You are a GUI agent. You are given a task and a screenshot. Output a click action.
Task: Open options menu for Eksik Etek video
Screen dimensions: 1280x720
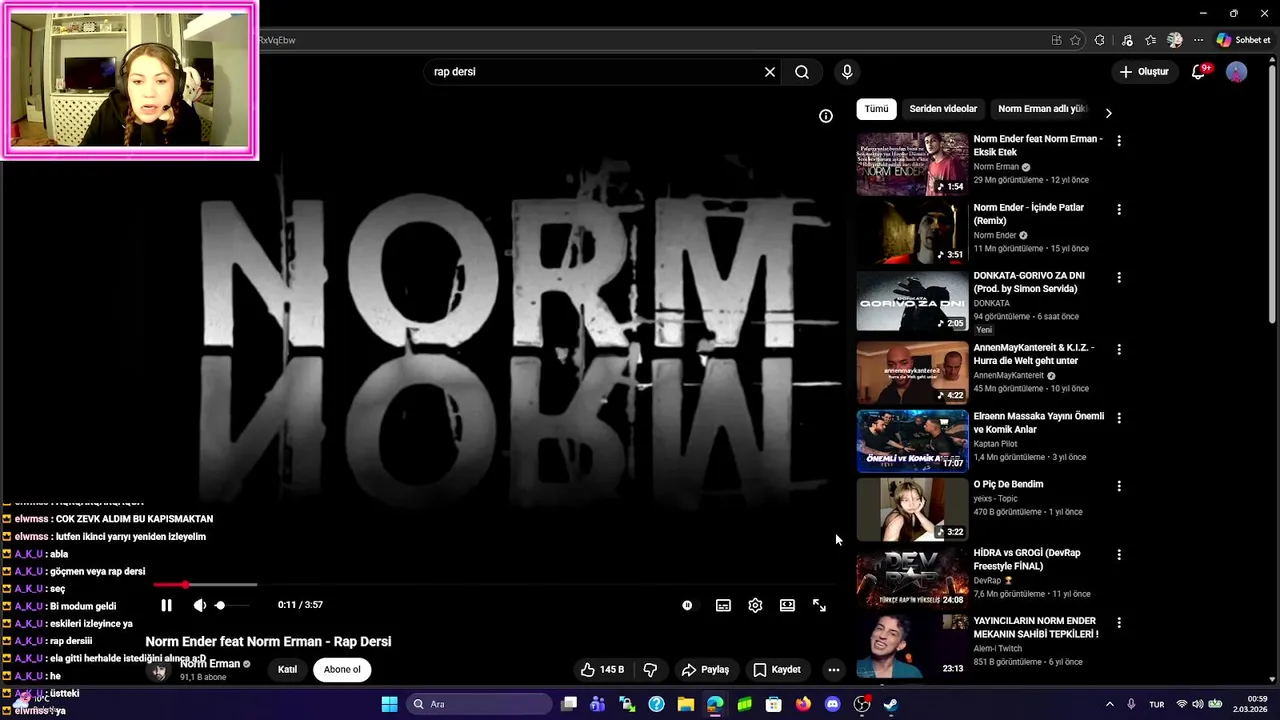tap(1119, 141)
